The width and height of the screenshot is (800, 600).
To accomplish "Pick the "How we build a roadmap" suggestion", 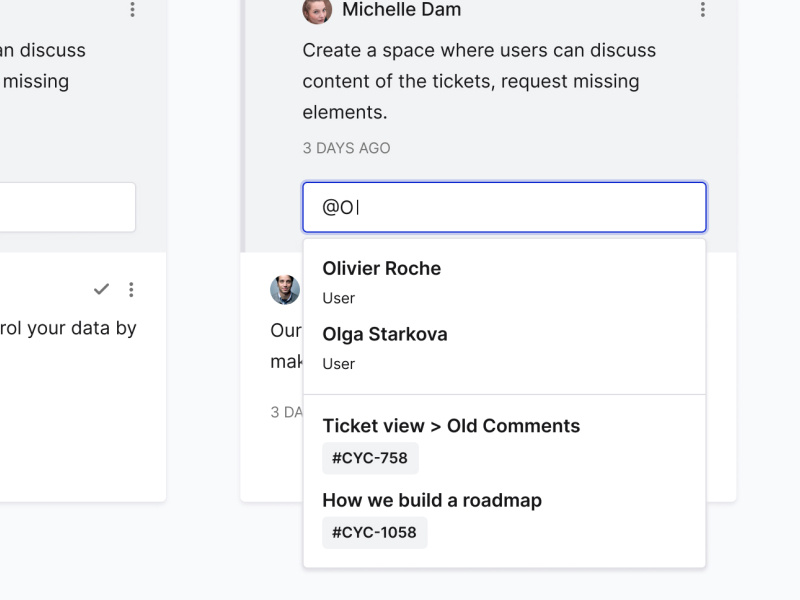I will tap(432, 500).
